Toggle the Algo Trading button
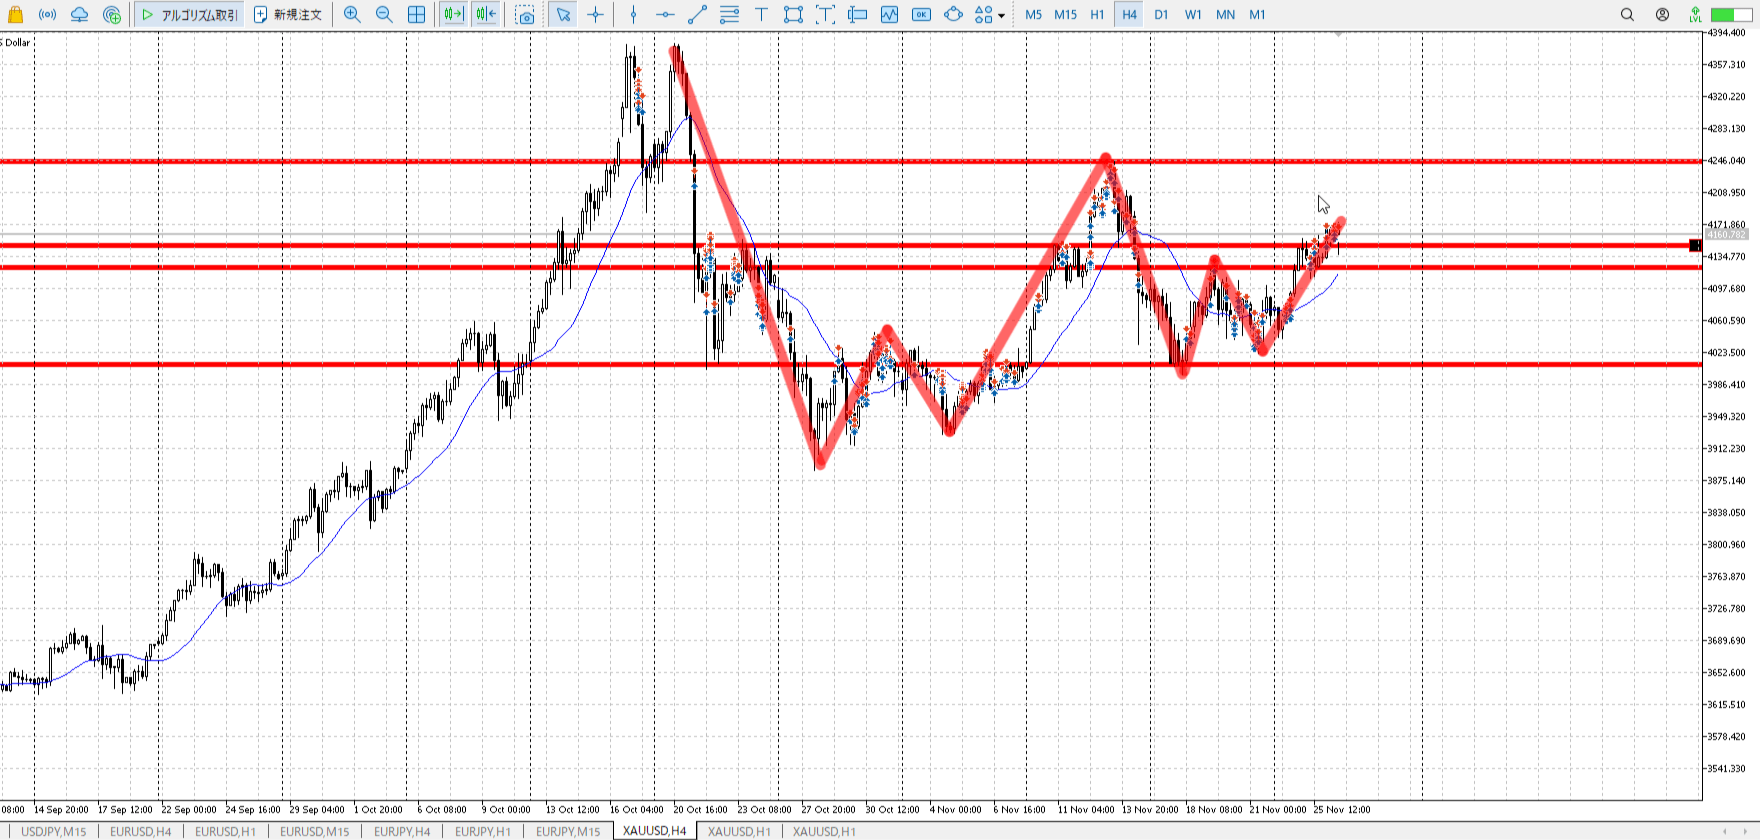 tap(189, 14)
